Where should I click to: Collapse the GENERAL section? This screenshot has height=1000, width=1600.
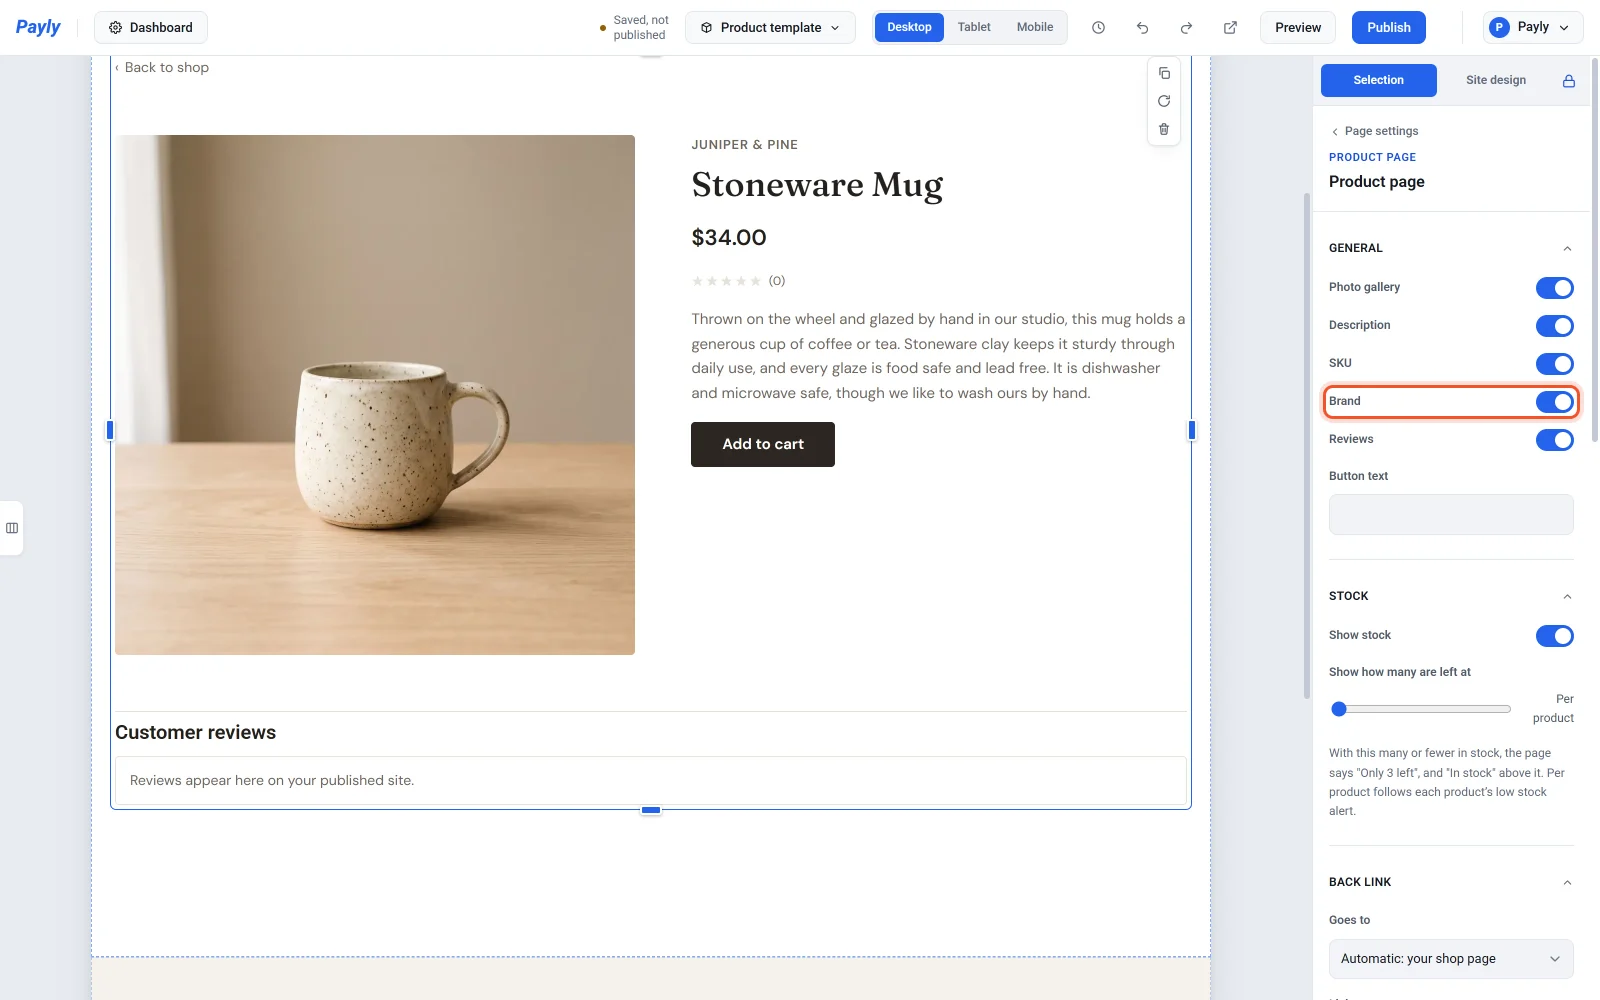[x=1567, y=249]
